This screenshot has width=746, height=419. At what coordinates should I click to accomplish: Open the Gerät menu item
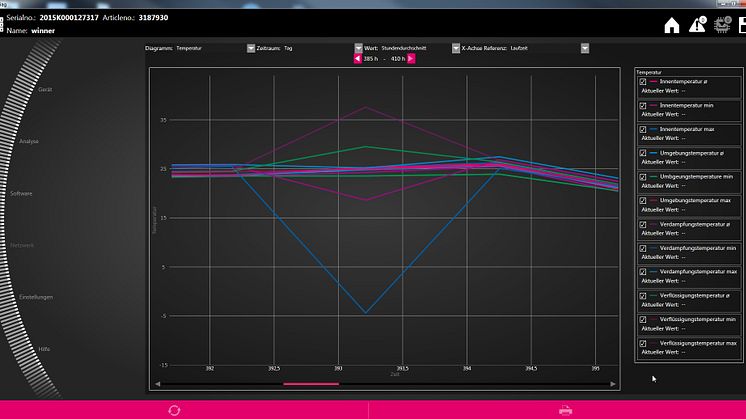tap(45, 89)
